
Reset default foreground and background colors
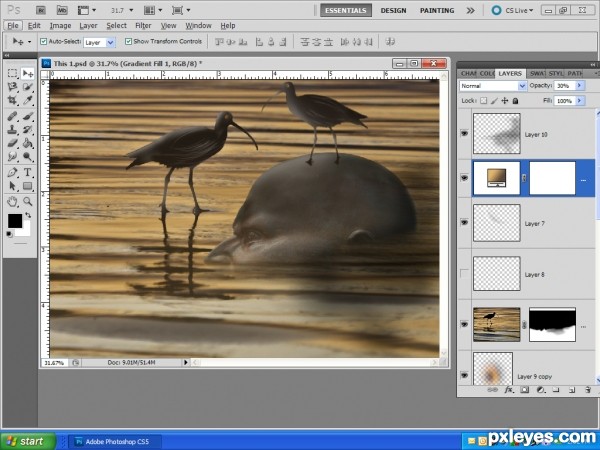point(9,234)
